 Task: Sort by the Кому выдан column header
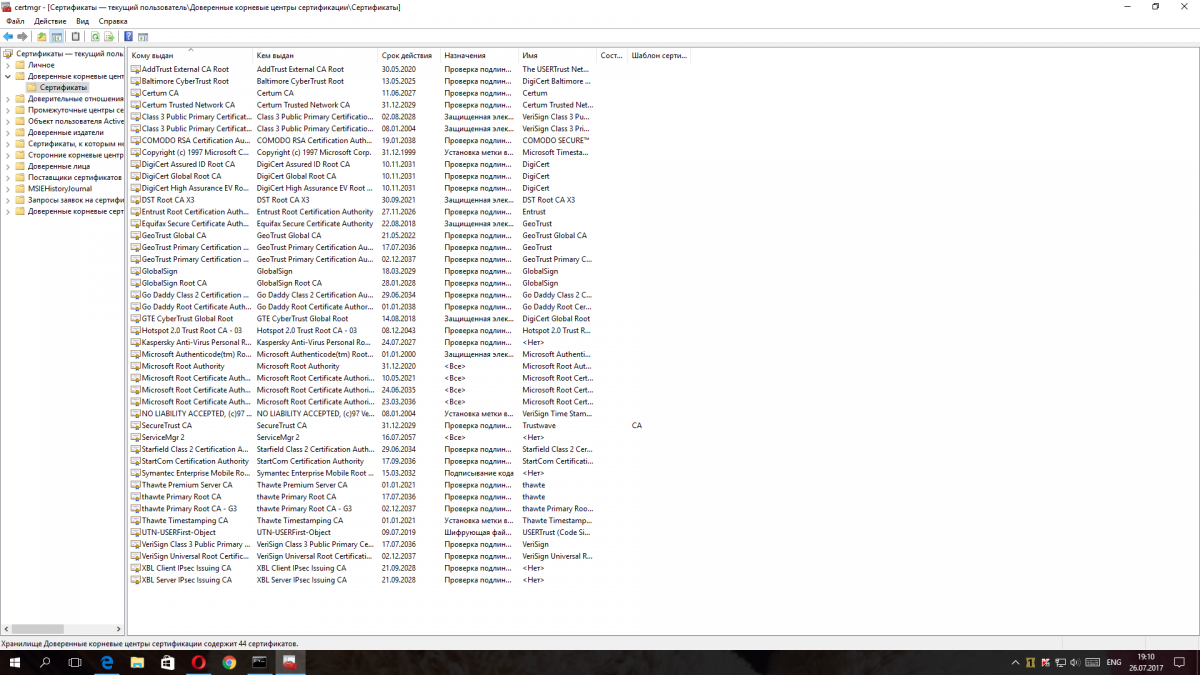coord(190,55)
